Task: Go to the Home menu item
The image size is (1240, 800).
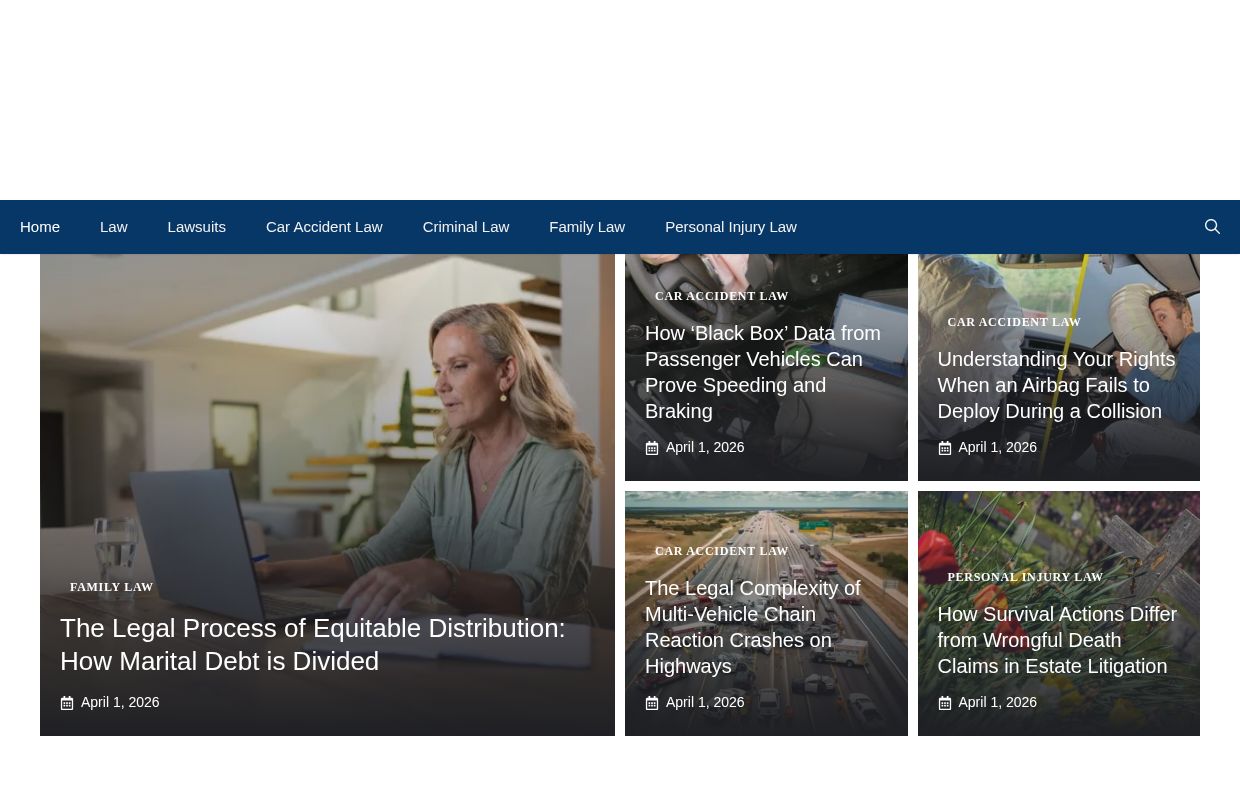Action: 40,227
